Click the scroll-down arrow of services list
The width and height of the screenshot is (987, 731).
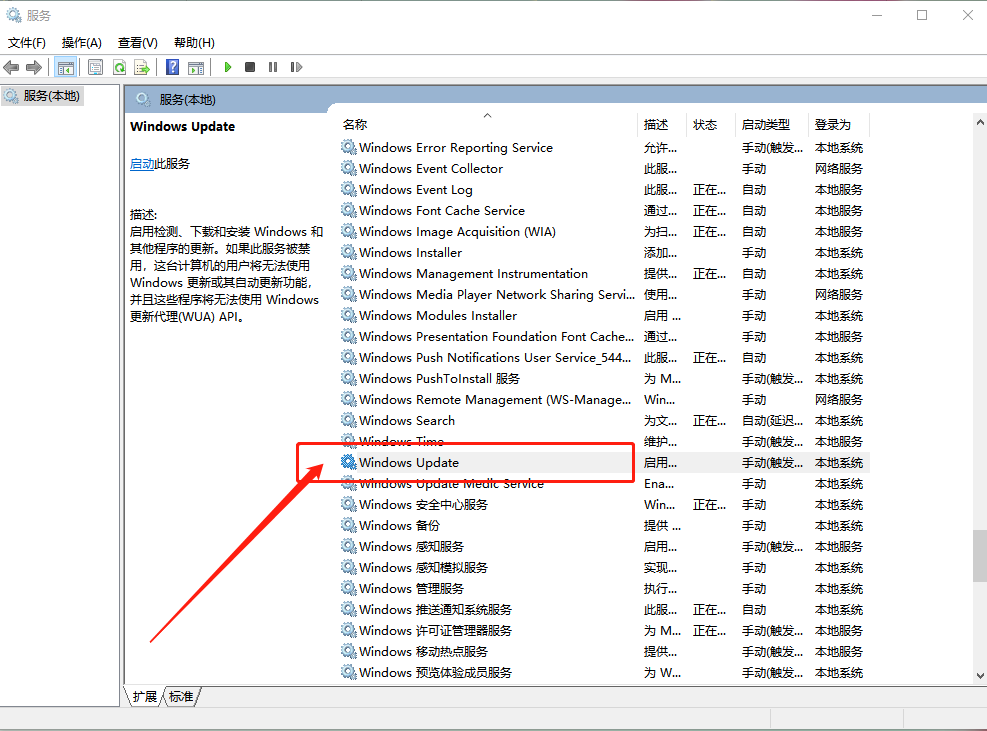click(x=979, y=676)
